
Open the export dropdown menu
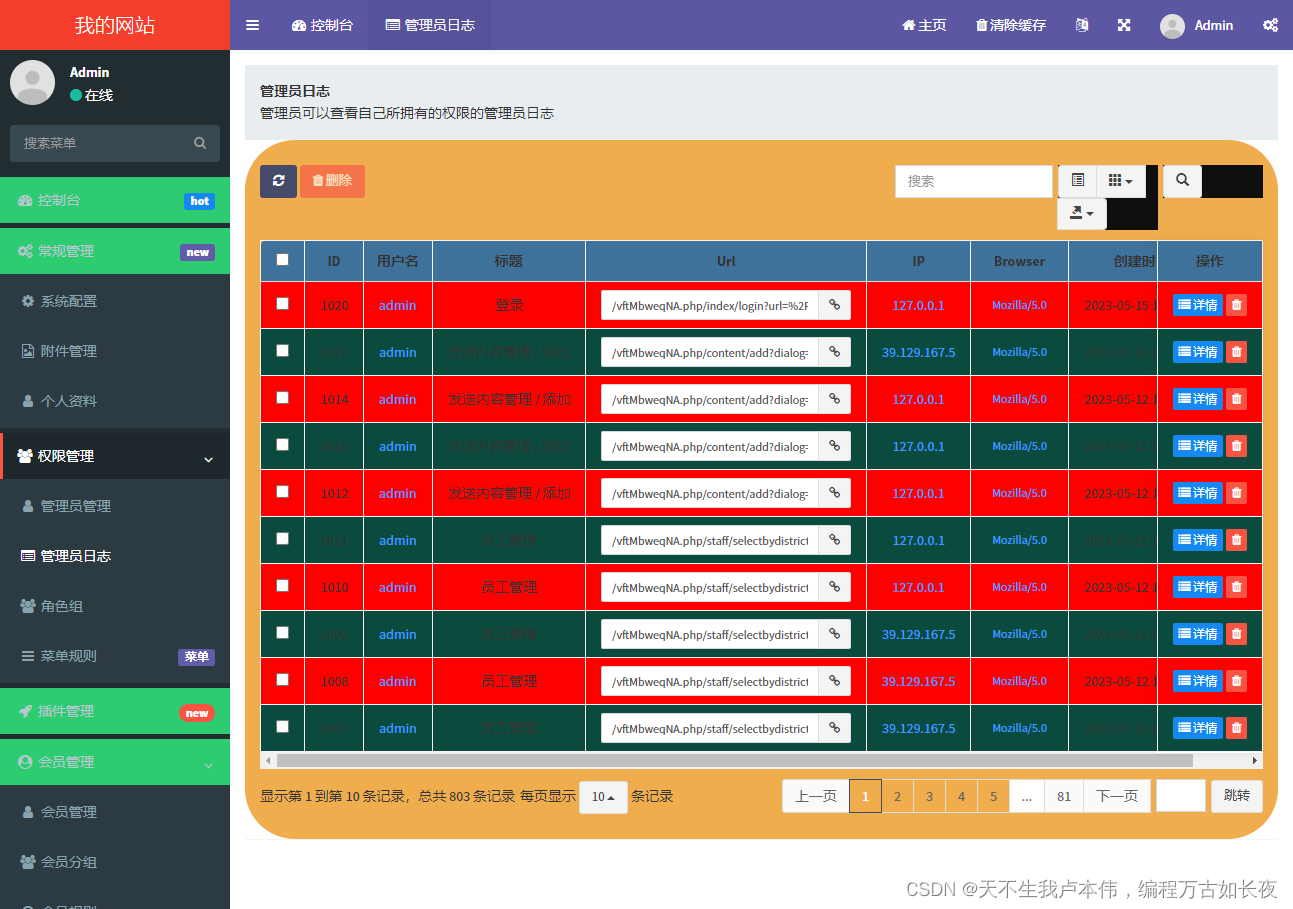click(1081, 213)
